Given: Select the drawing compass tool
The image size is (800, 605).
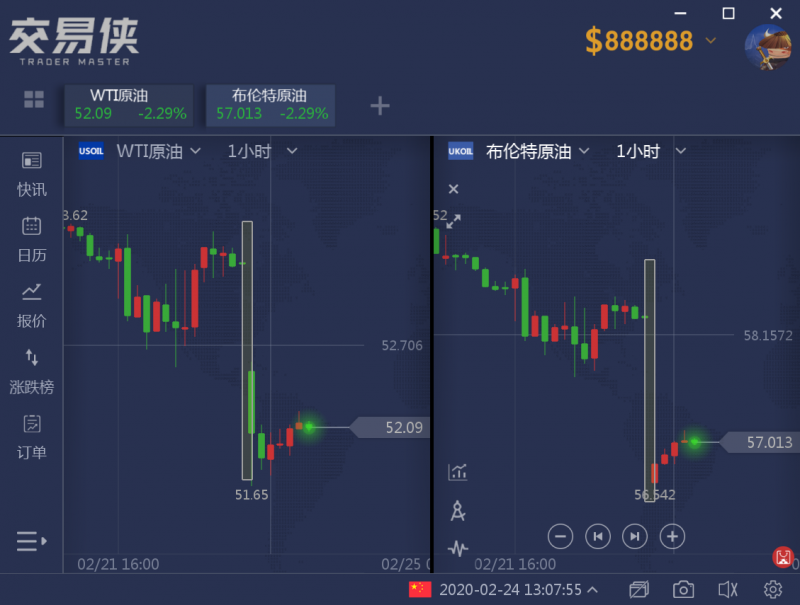Looking at the screenshot, I should point(458,510).
